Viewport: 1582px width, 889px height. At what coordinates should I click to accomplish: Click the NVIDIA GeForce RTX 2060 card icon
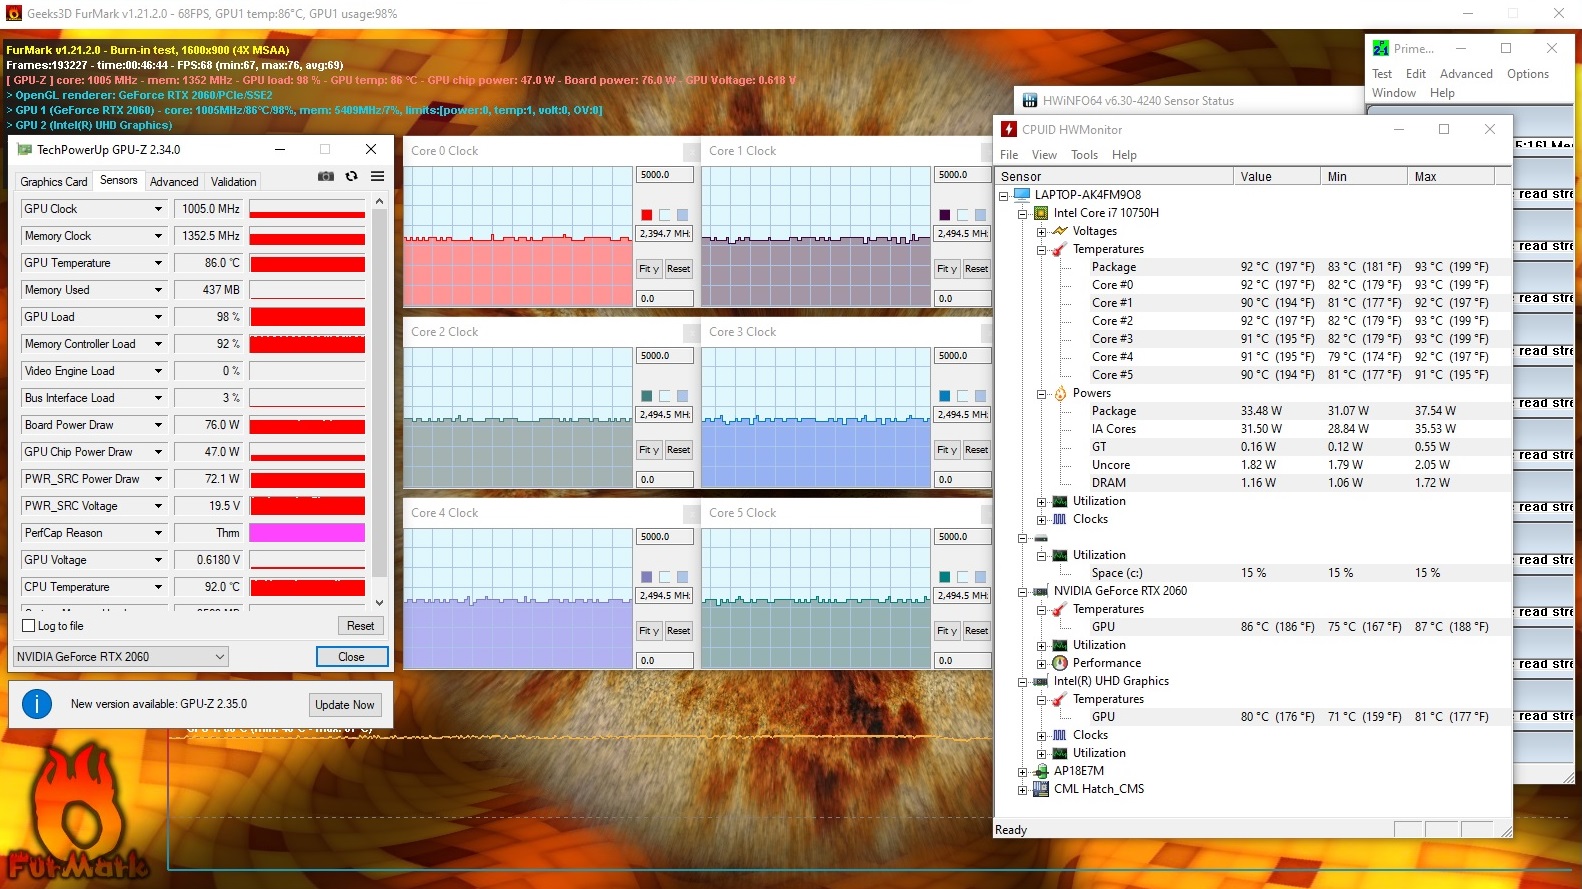coord(1041,591)
